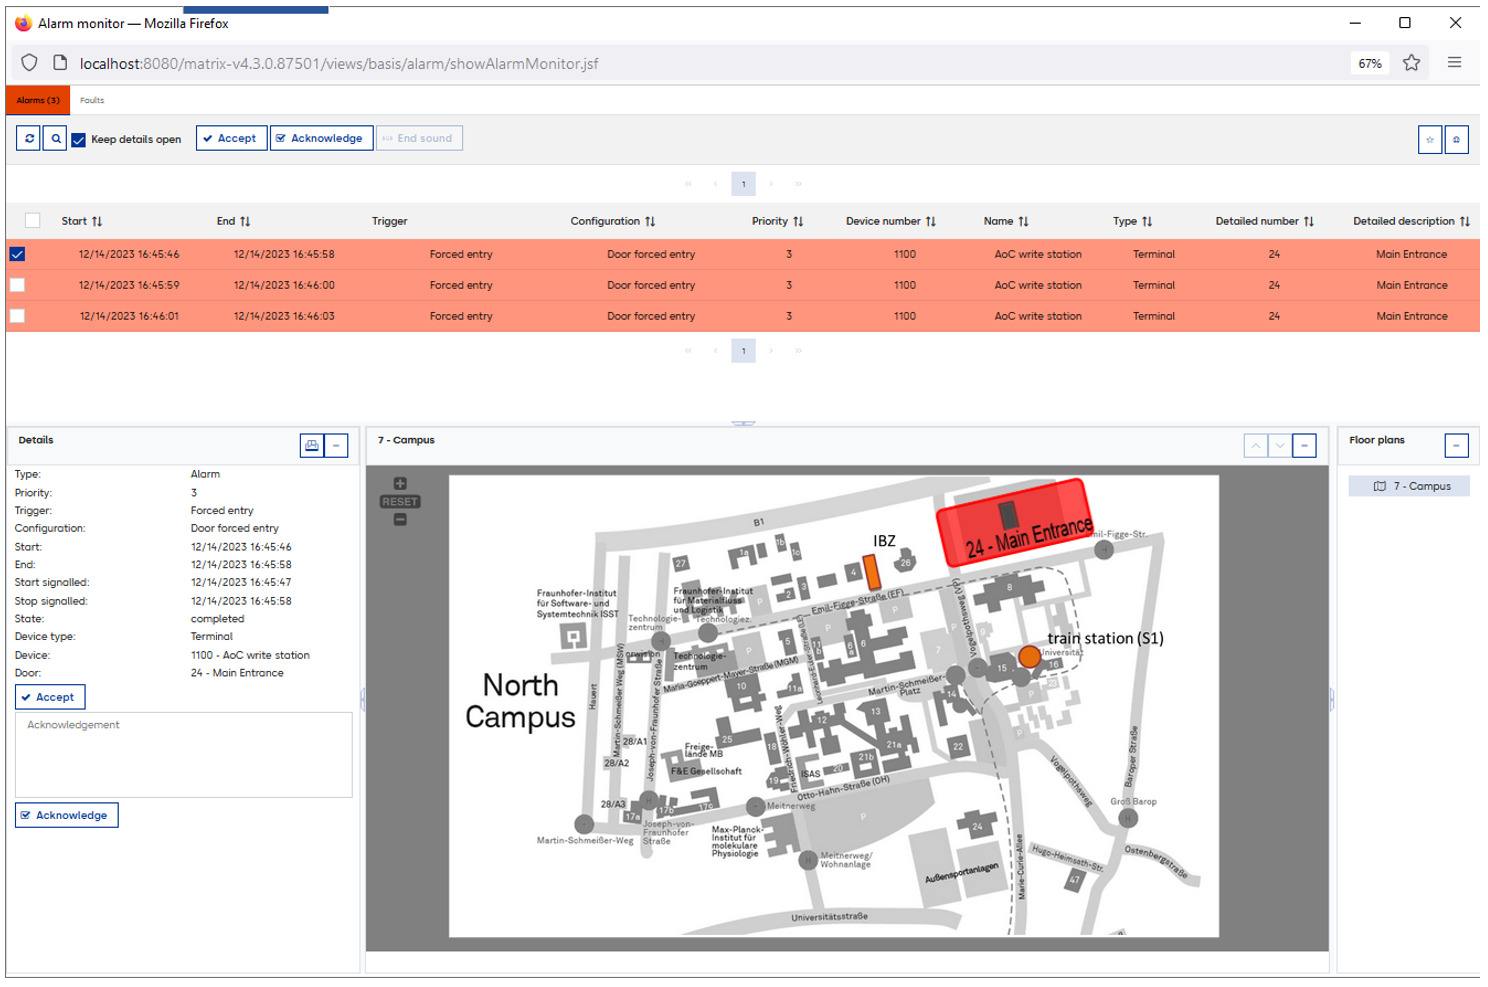
Task: Reset the campus map zoom level
Action: point(400,502)
